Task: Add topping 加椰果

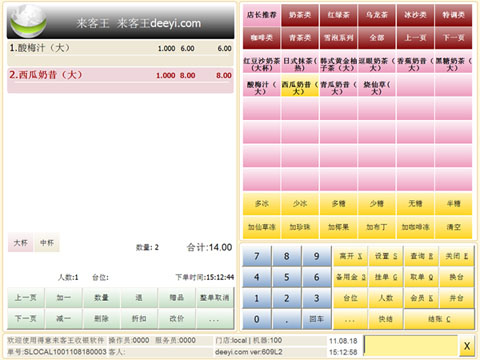Action: 338,227
